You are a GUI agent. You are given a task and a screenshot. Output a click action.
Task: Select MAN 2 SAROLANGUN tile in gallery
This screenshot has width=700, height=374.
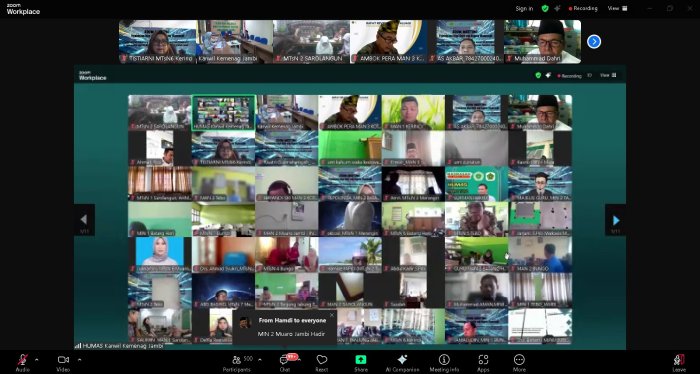(350, 290)
